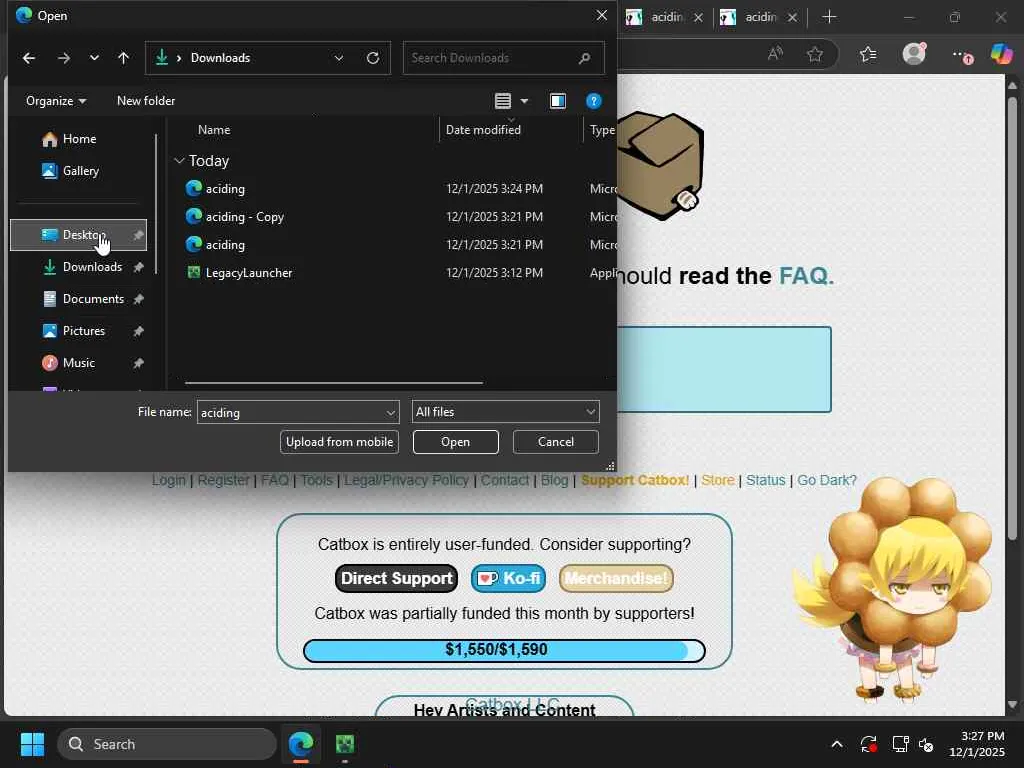
Task: Open the Edge favorites list icon
Action: tap(868, 54)
